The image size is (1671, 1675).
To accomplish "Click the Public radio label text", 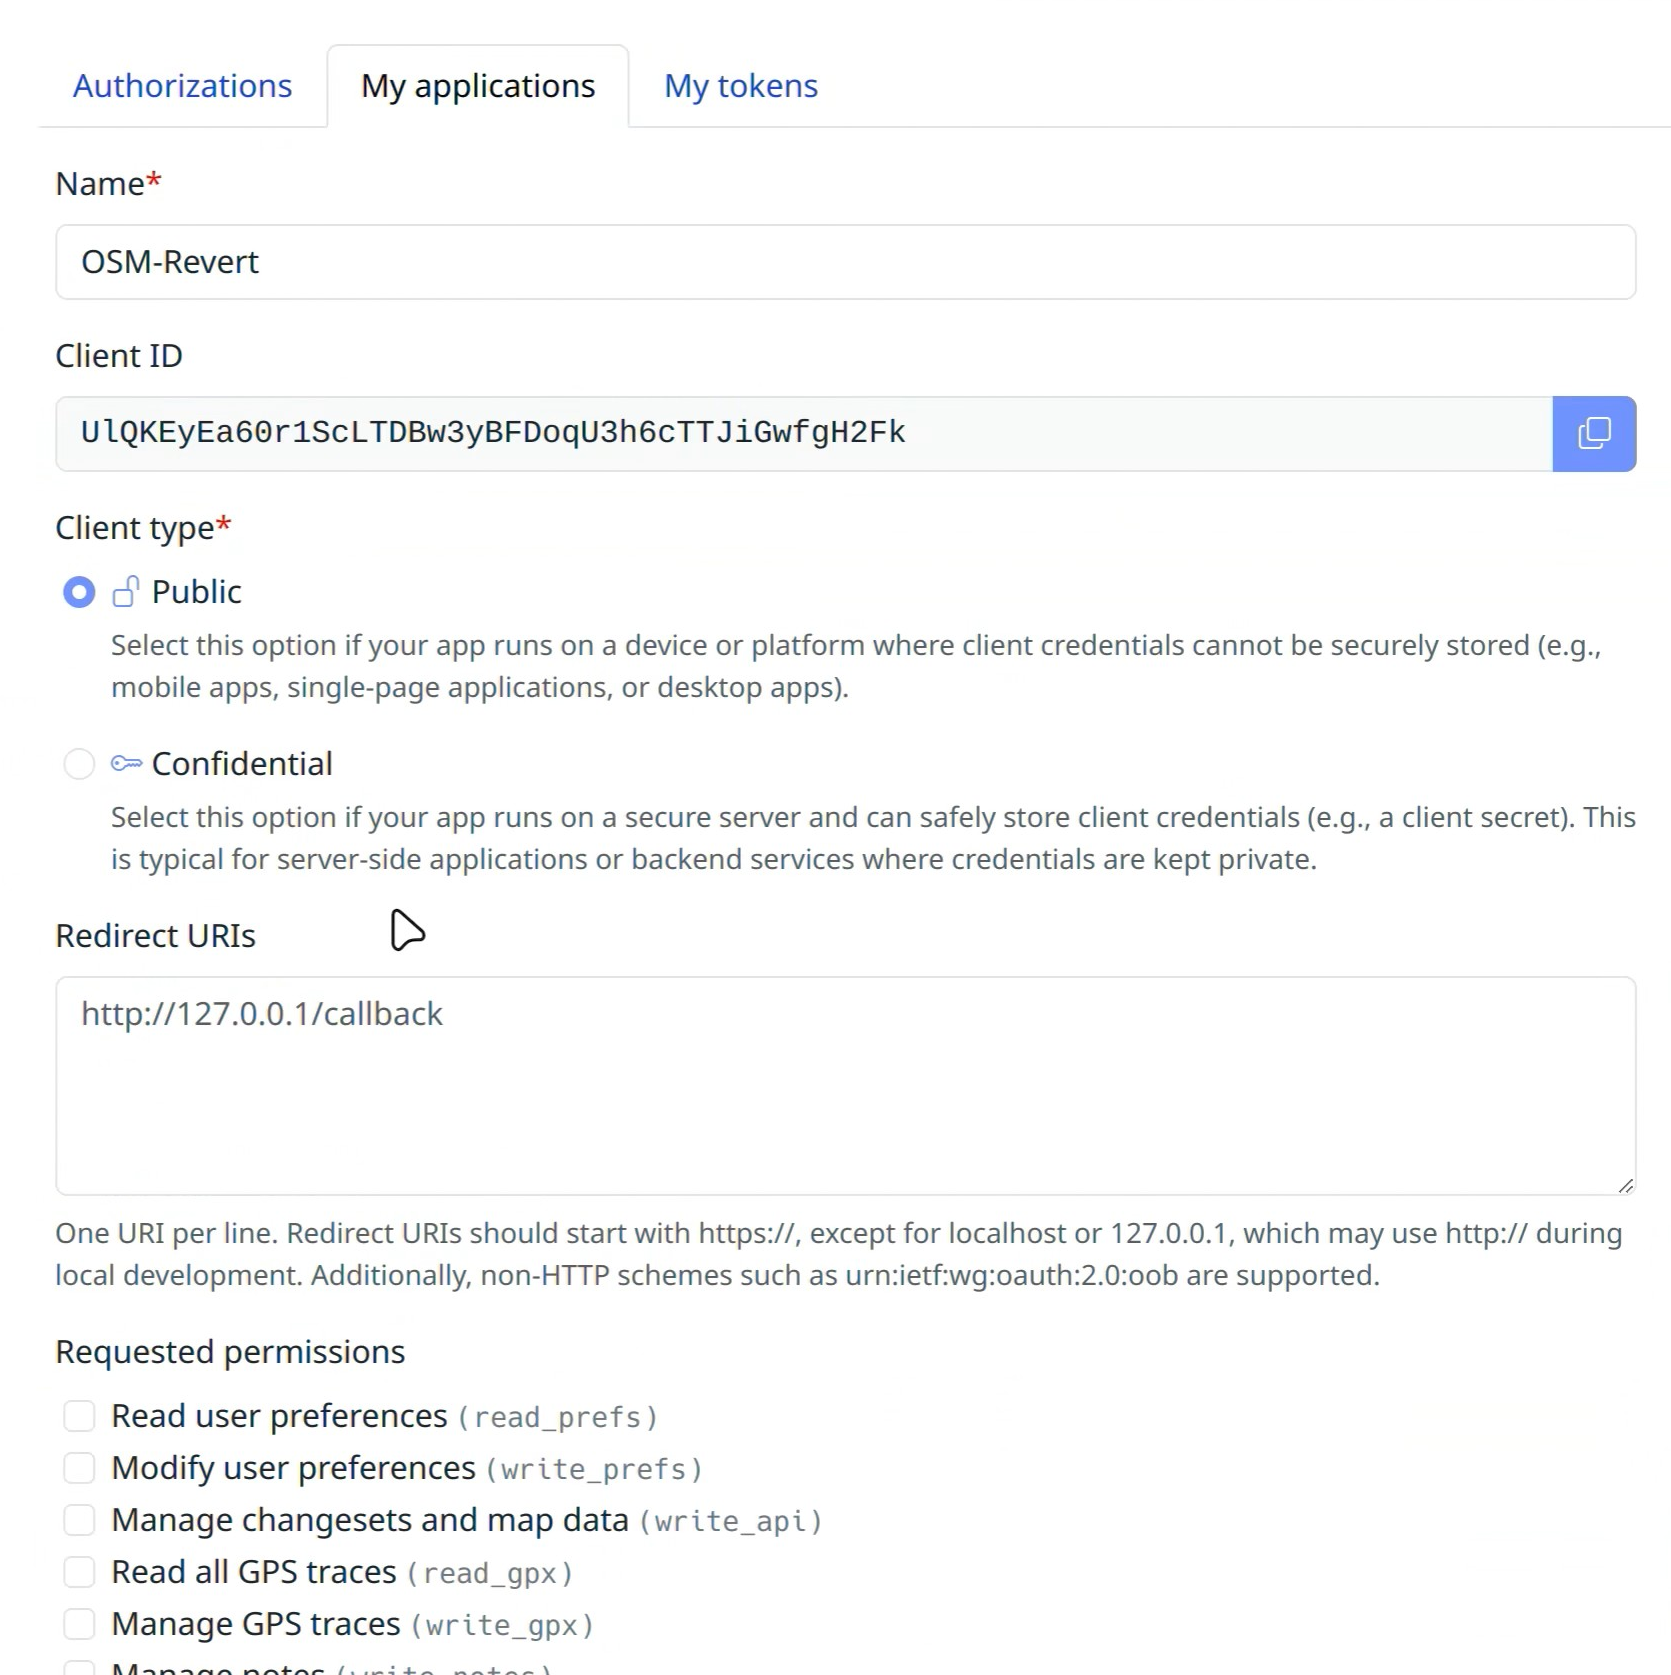I will [x=197, y=592].
